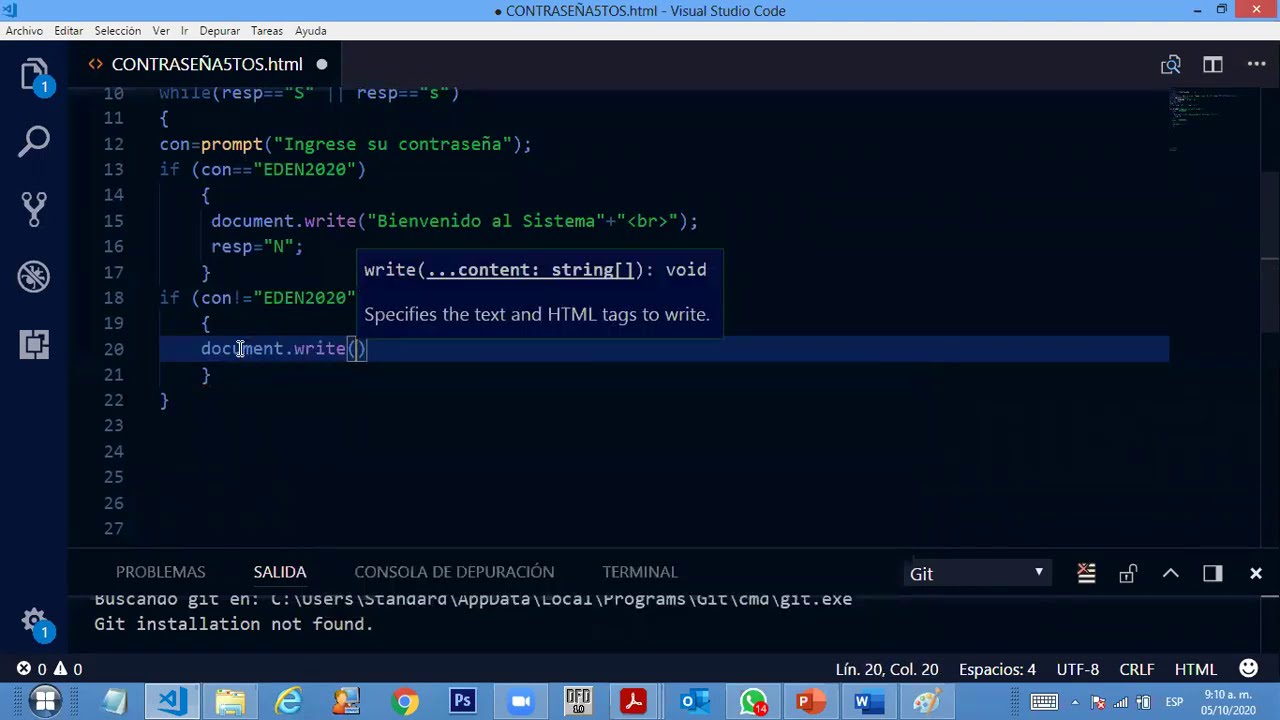The width and height of the screenshot is (1280, 720).
Task: Switch to the CONSOLA DE DEPURACIÓN tab
Action: coord(454,572)
